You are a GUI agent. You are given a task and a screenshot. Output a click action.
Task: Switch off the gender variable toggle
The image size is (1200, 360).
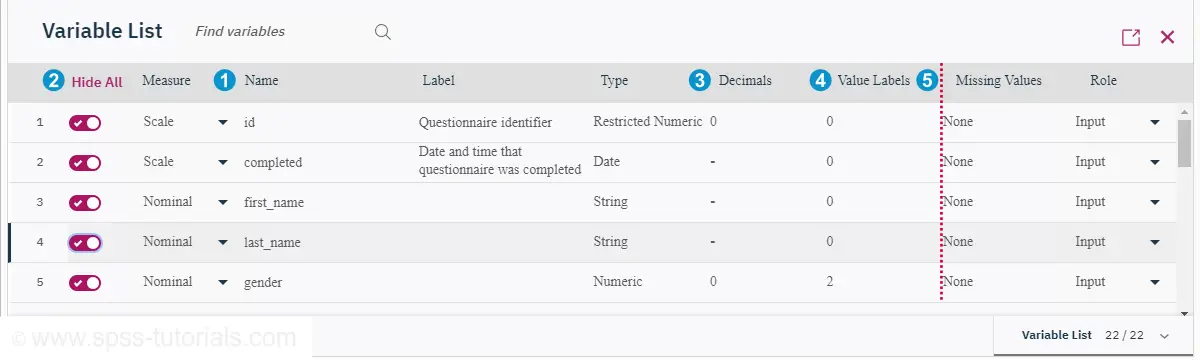85,282
